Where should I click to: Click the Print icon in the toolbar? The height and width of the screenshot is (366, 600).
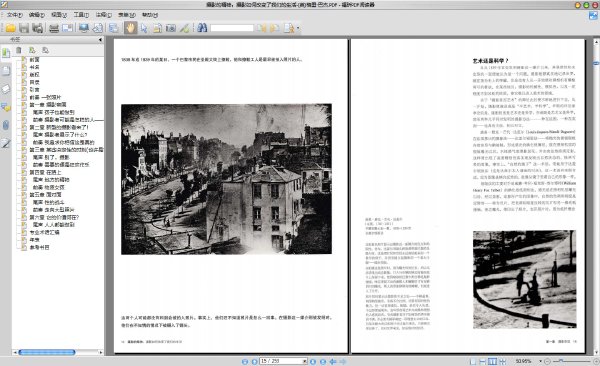click(x=54, y=28)
